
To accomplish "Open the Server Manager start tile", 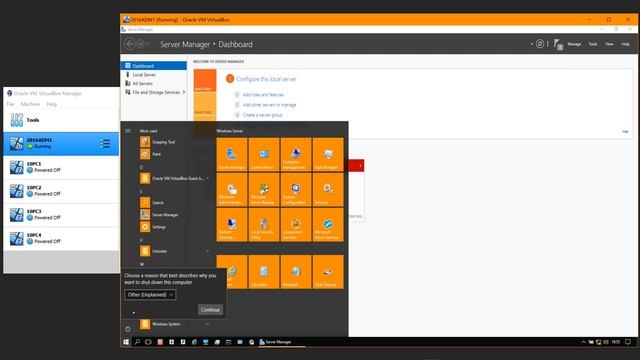I will pyautogui.click(x=232, y=154).
